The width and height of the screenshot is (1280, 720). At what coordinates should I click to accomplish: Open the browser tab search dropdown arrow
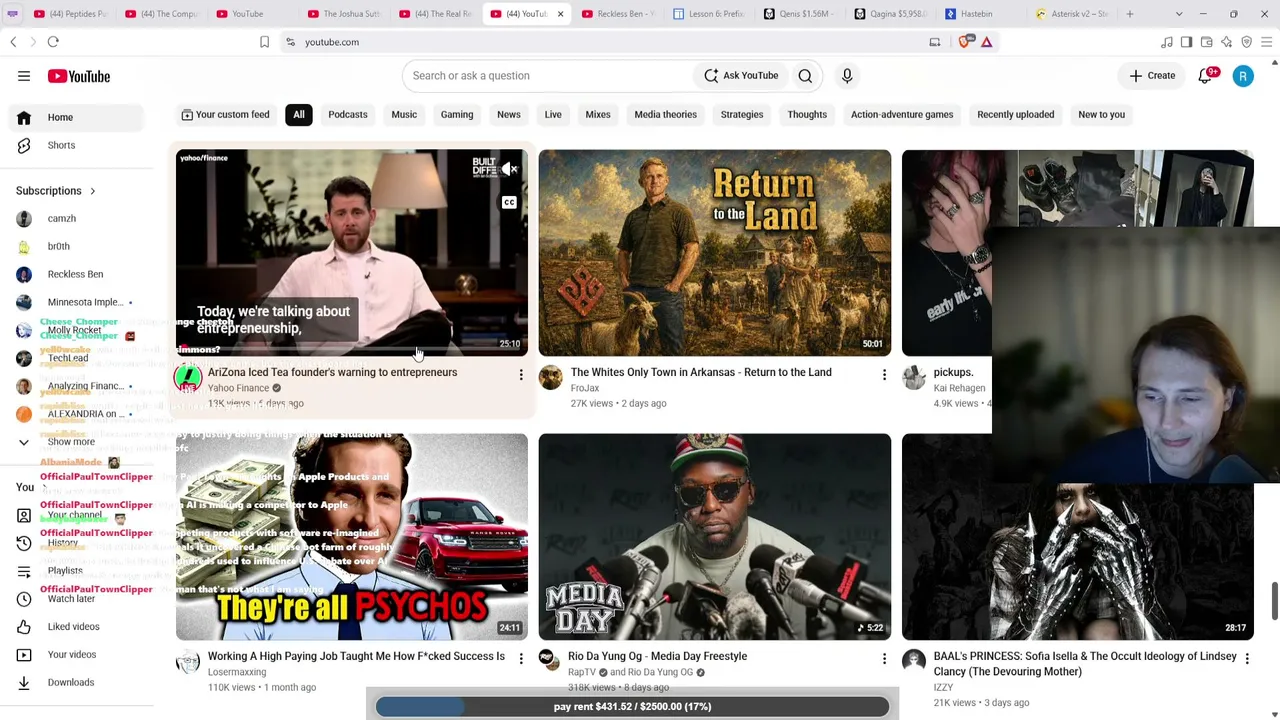click(x=1179, y=14)
